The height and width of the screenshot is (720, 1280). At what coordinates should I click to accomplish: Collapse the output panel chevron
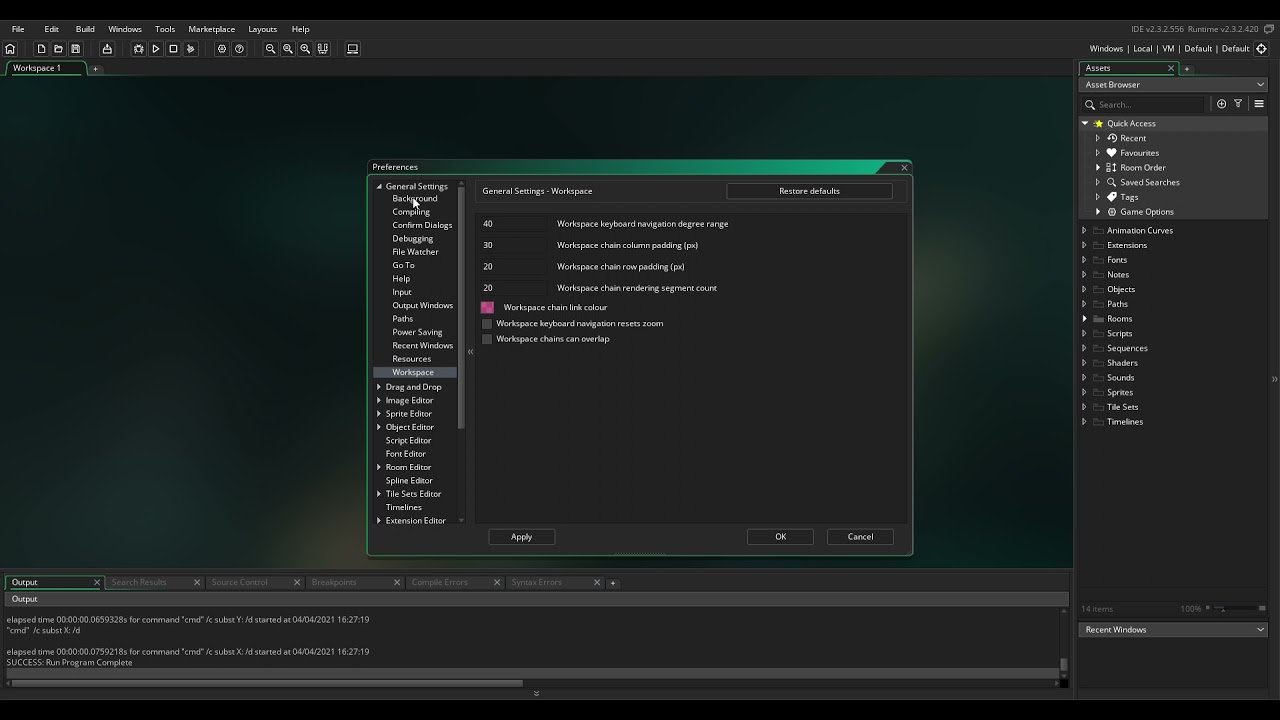(536, 693)
